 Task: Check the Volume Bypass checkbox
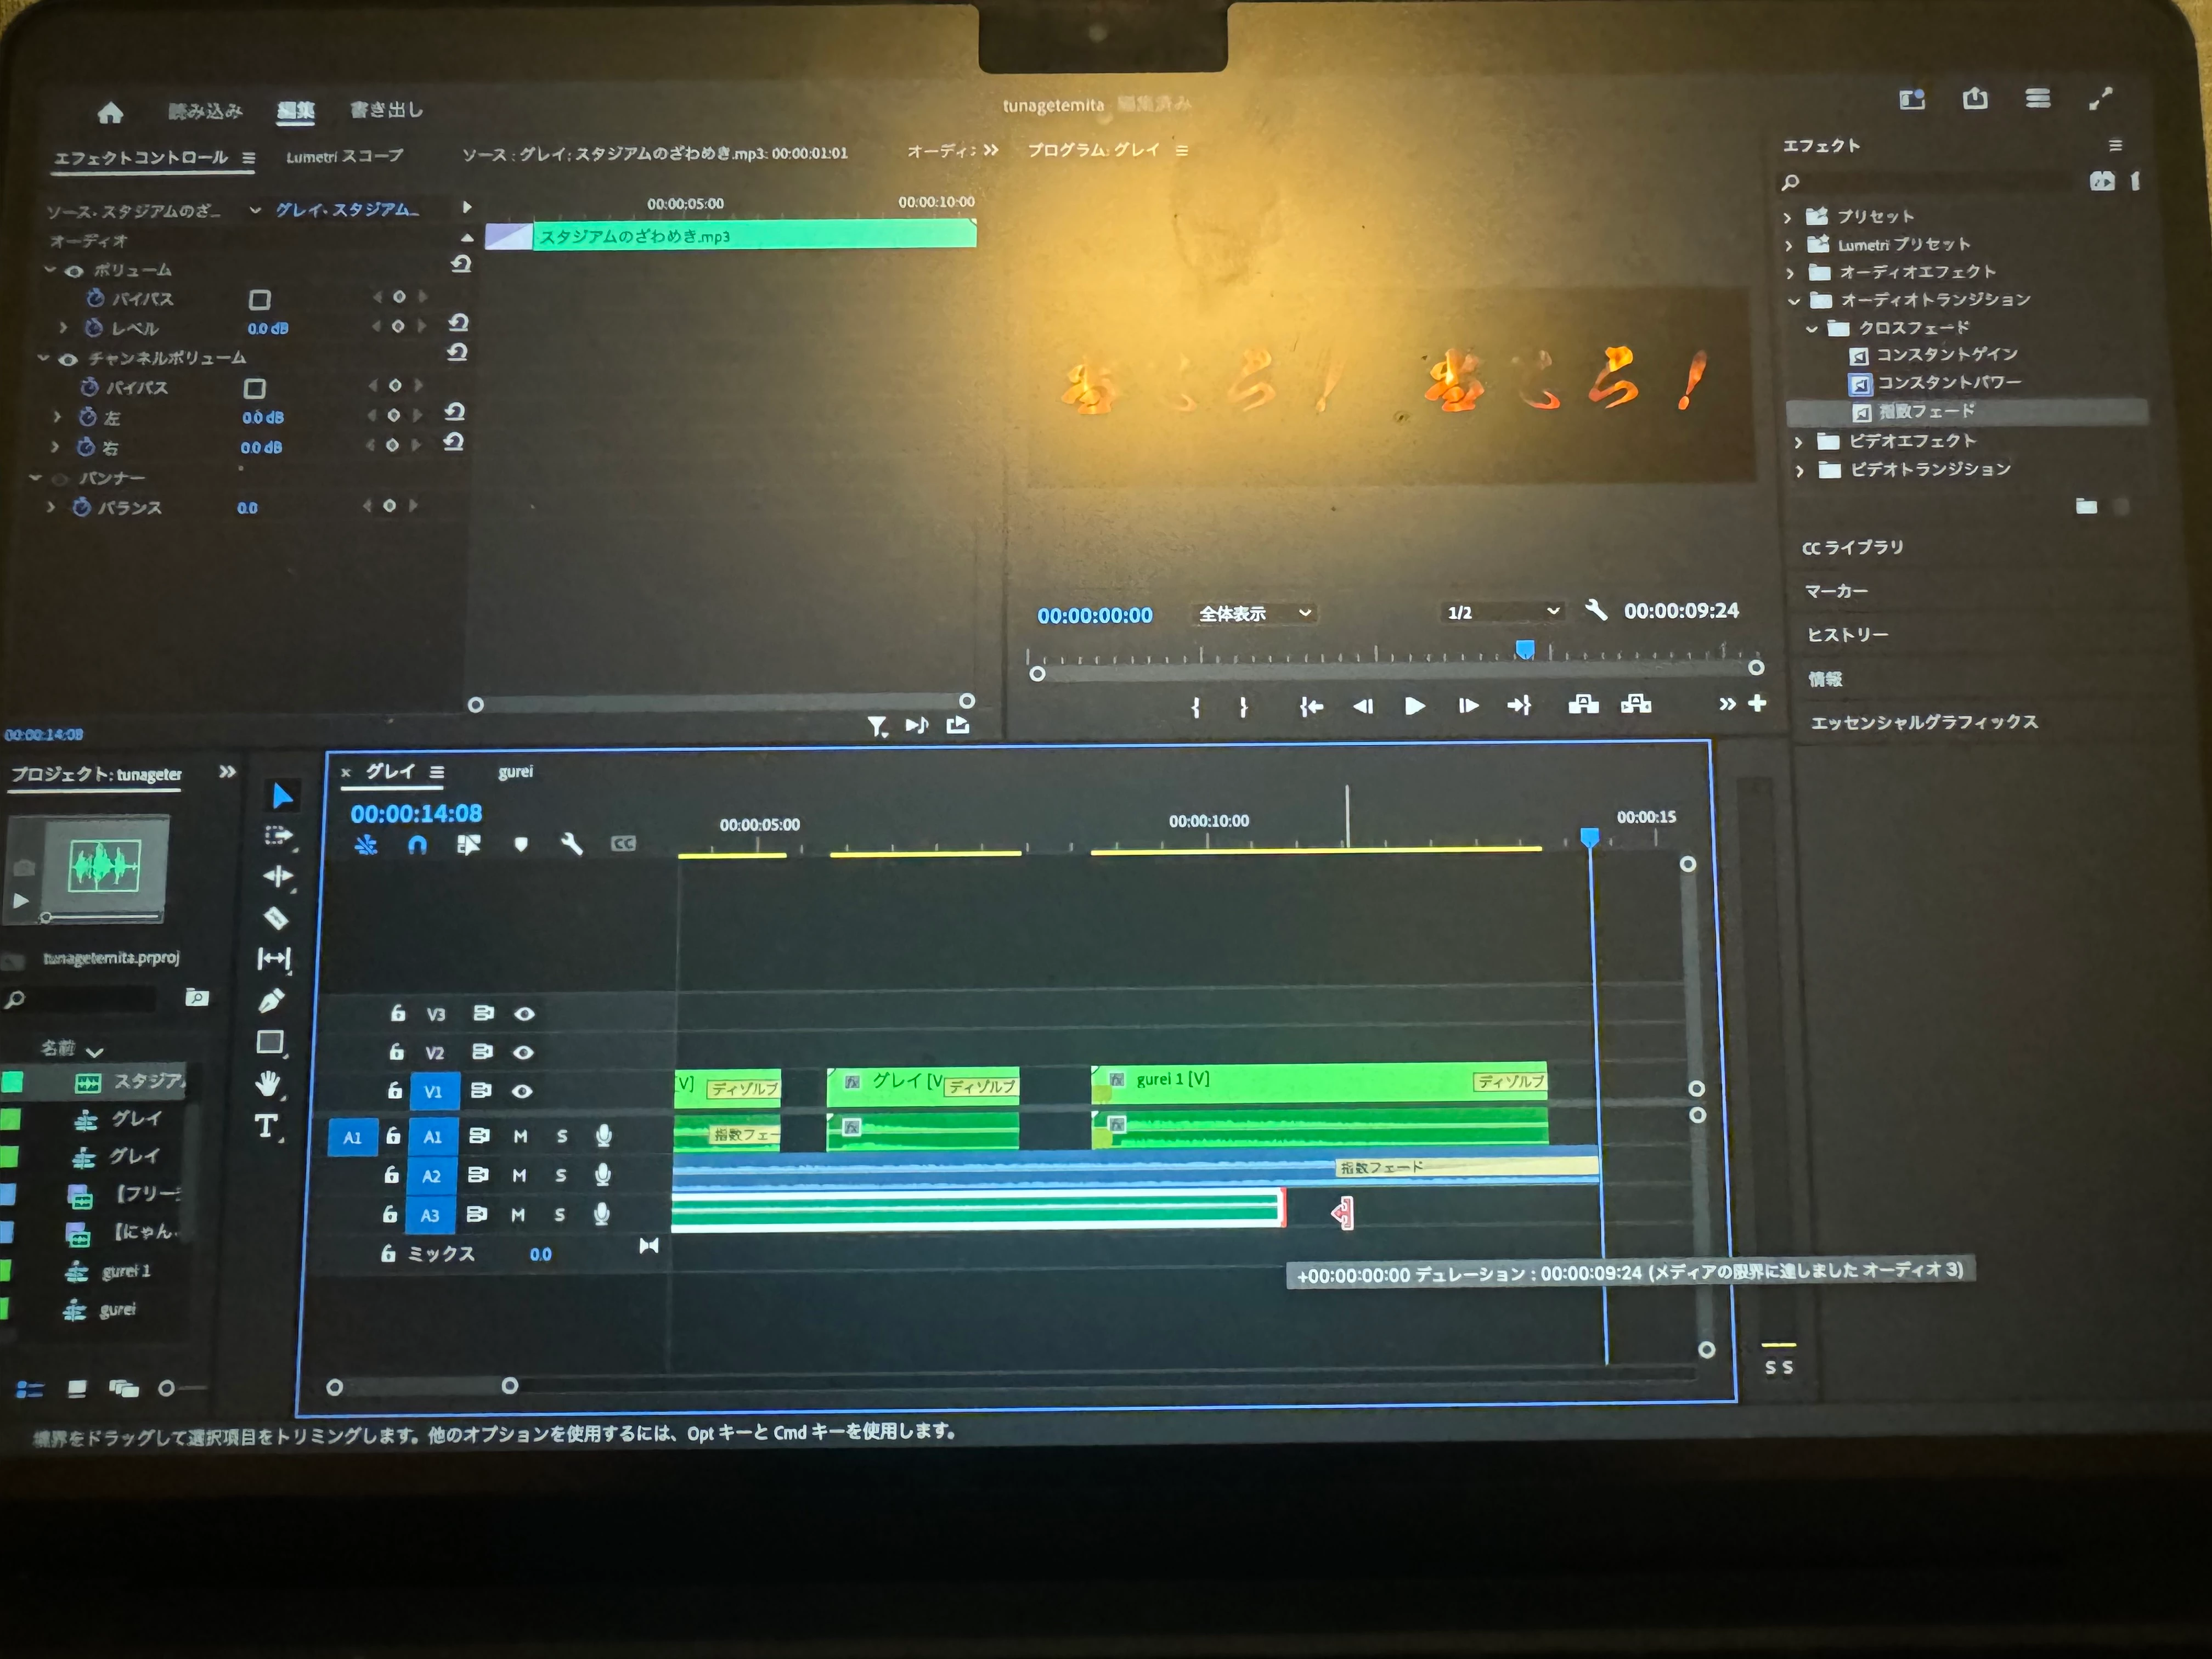pyautogui.click(x=260, y=299)
